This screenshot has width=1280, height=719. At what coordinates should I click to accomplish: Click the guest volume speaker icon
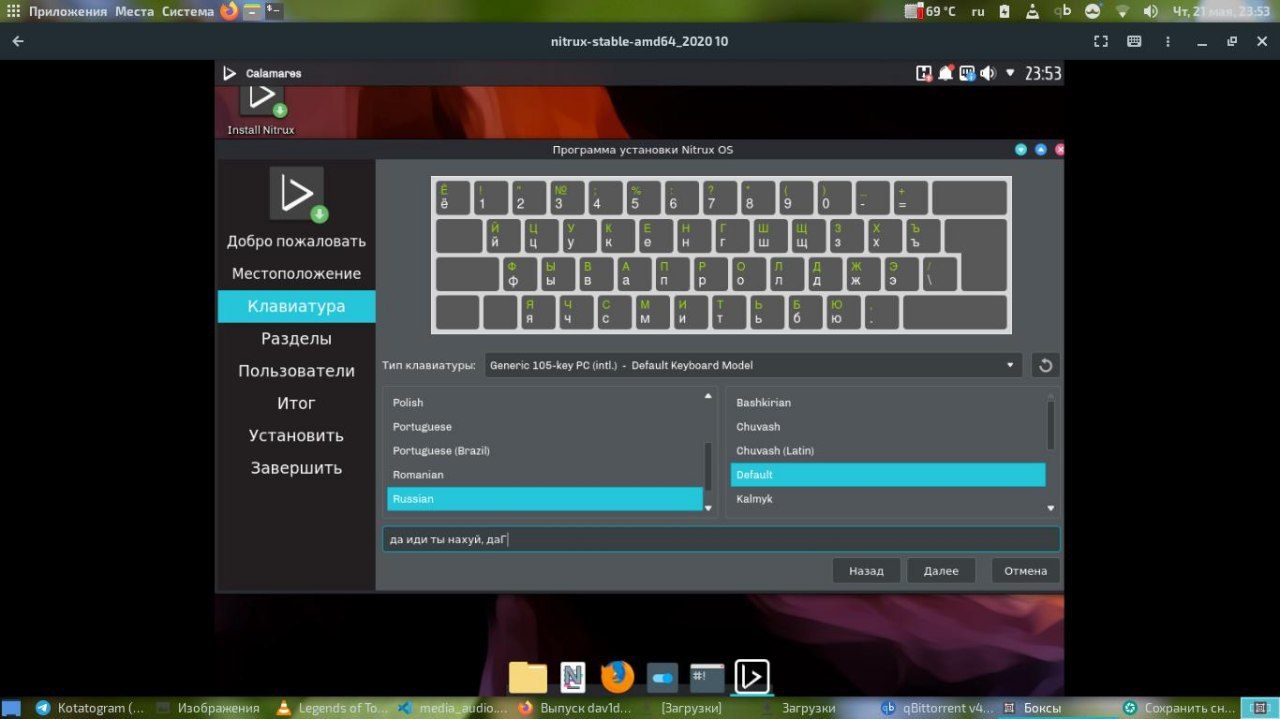click(988, 73)
